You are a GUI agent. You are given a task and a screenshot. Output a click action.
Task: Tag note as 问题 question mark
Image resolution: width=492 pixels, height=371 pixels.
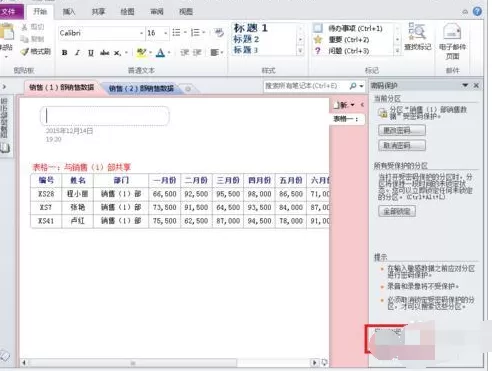(x=341, y=51)
